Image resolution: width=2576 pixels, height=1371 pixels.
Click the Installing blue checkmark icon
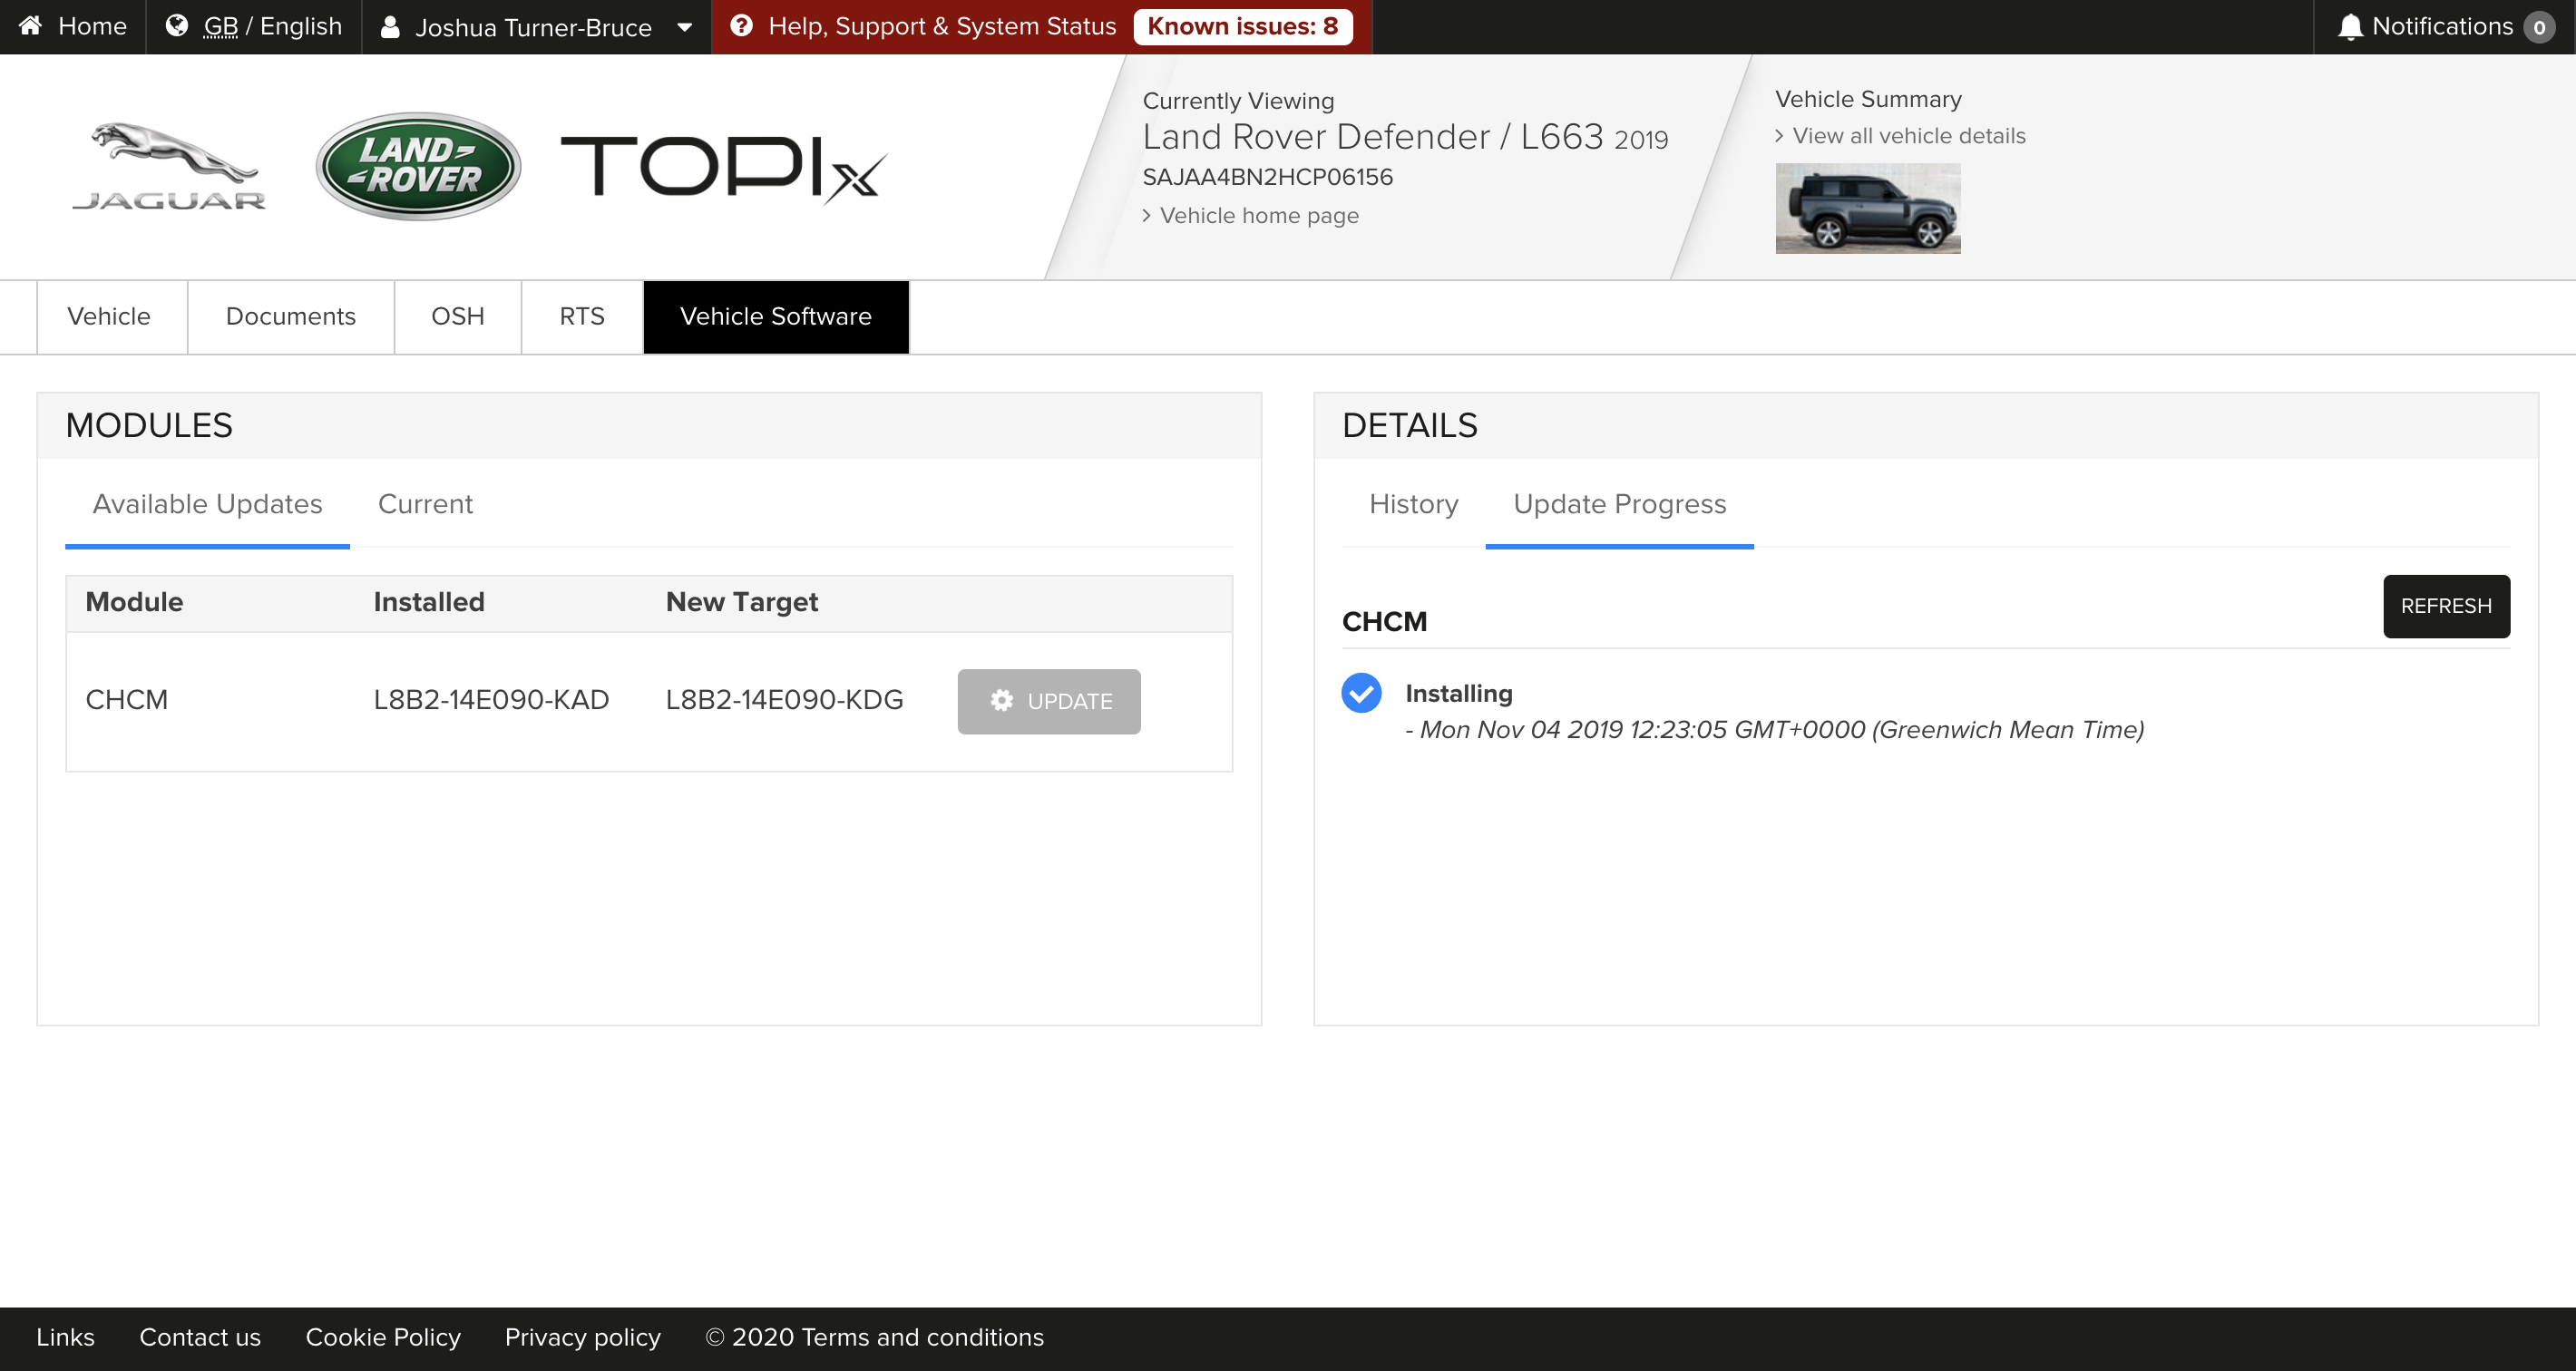(1361, 693)
